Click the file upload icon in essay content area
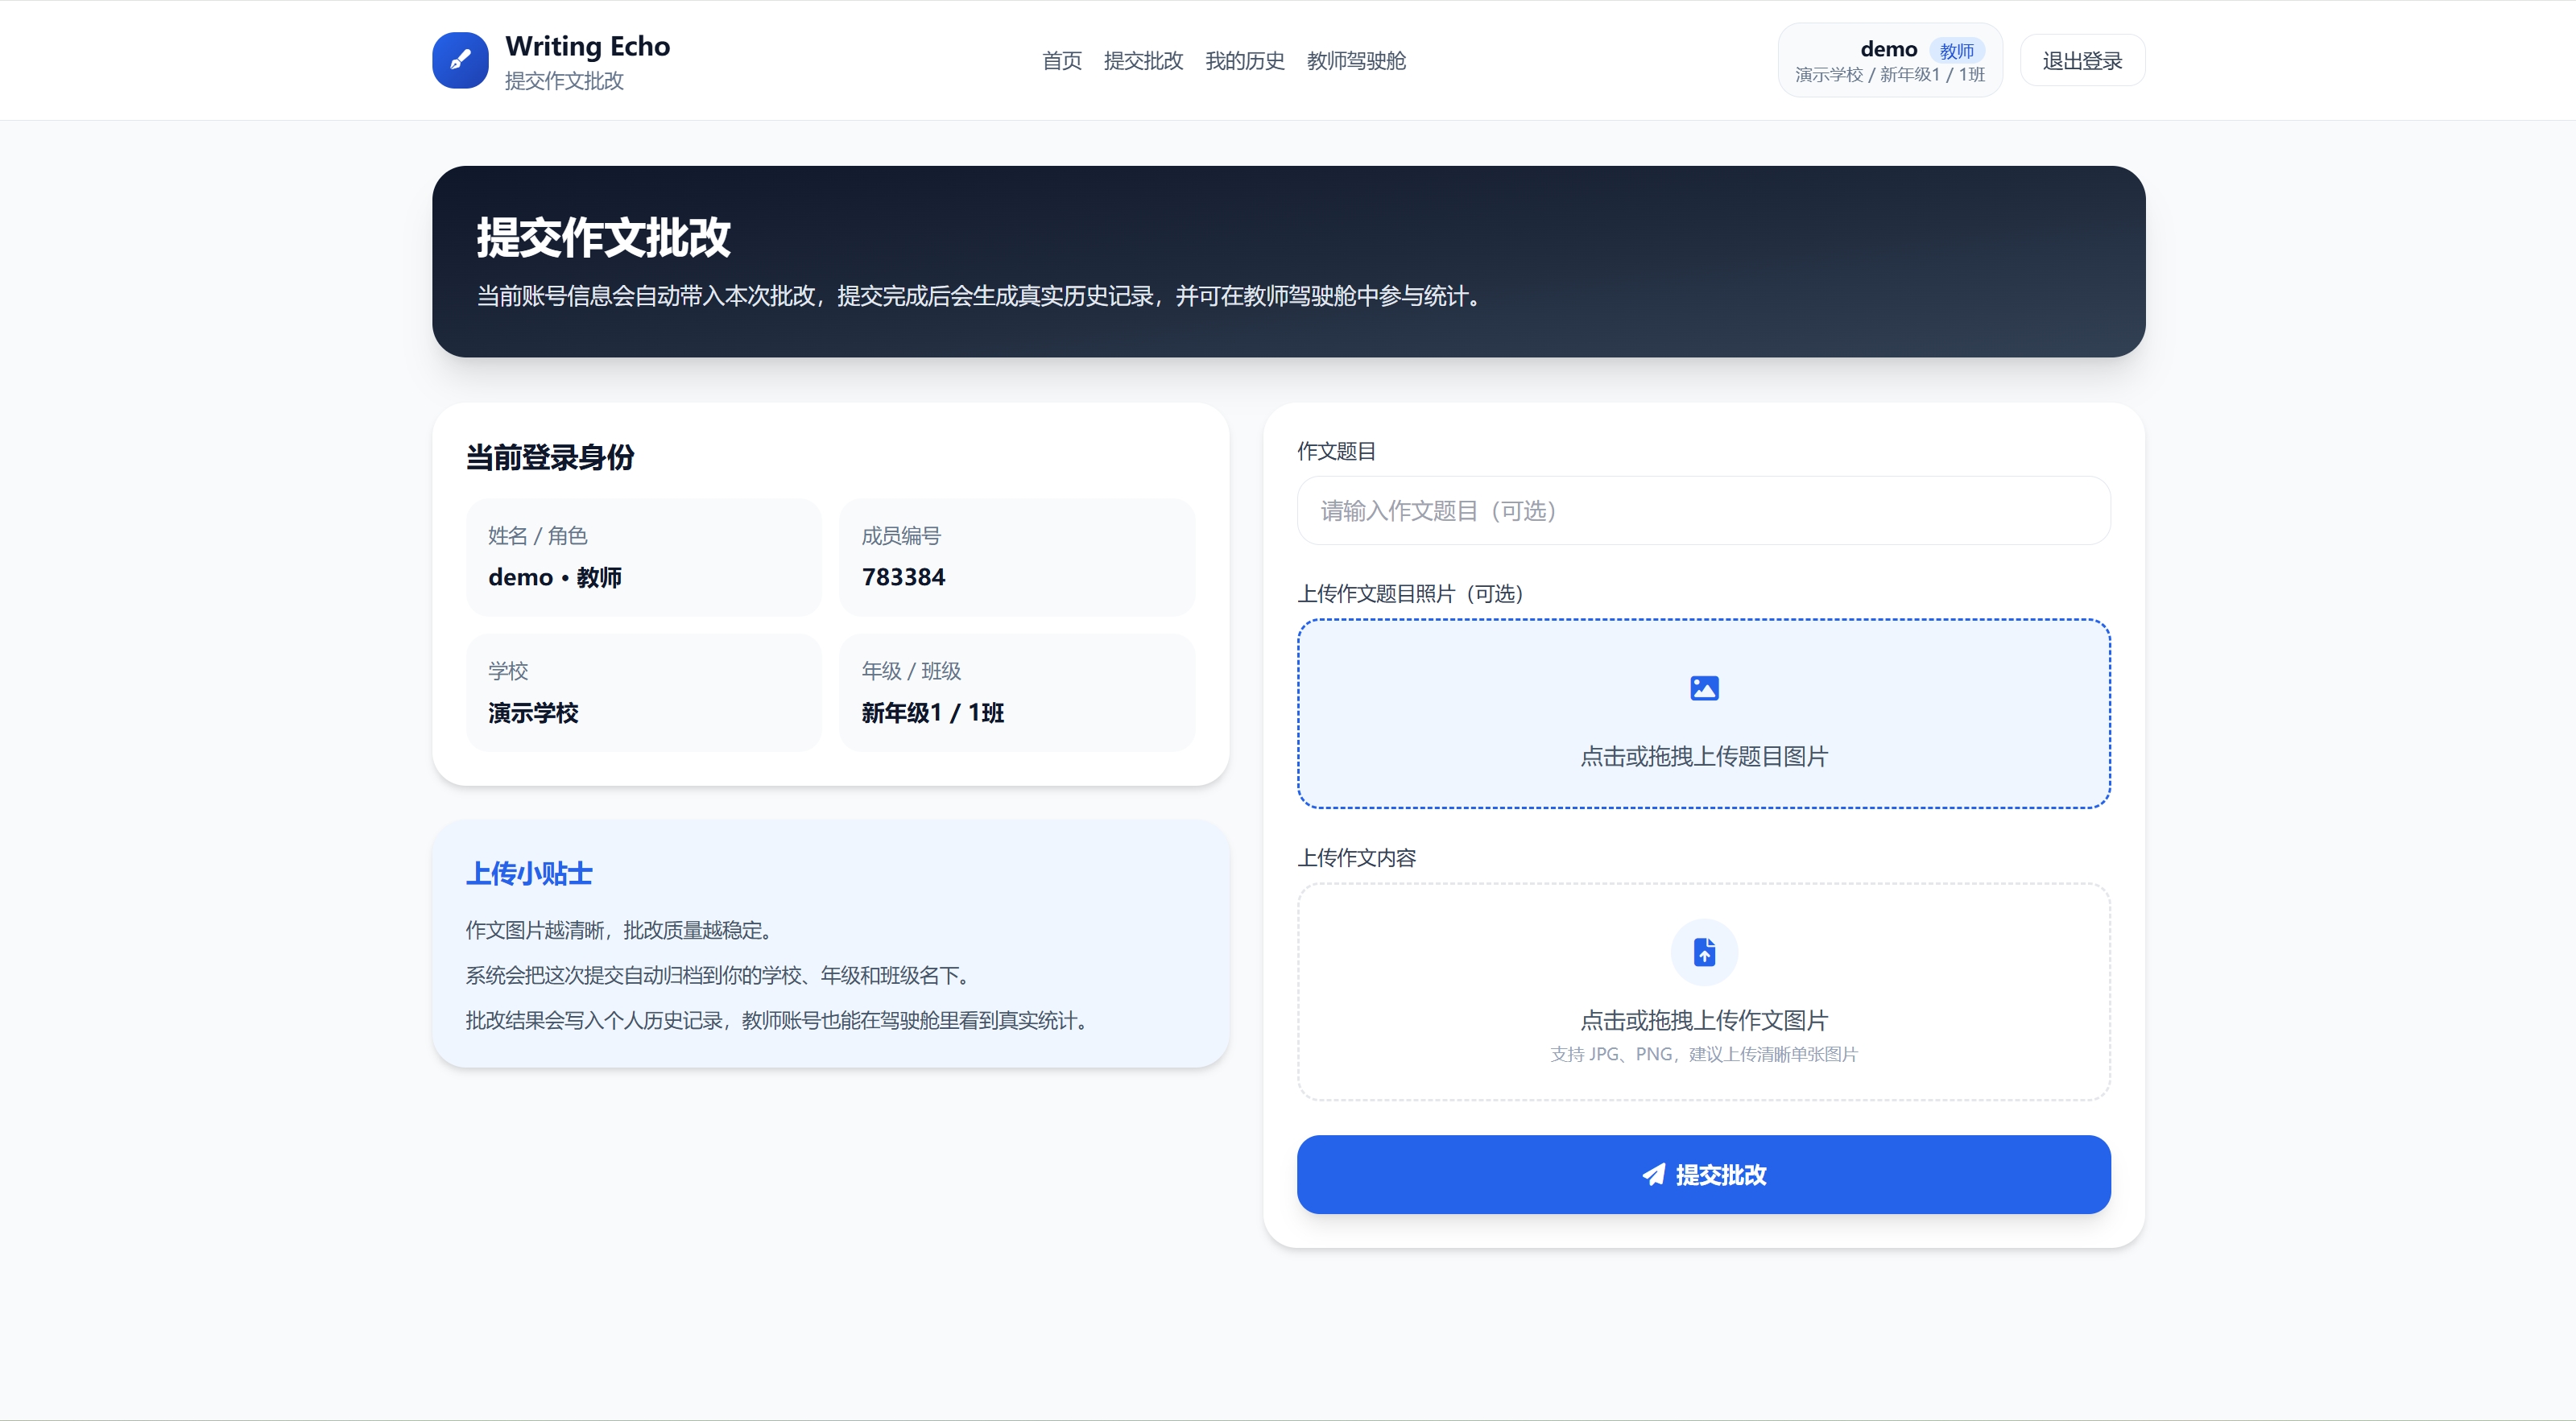This screenshot has width=2576, height=1421. (1703, 952)
